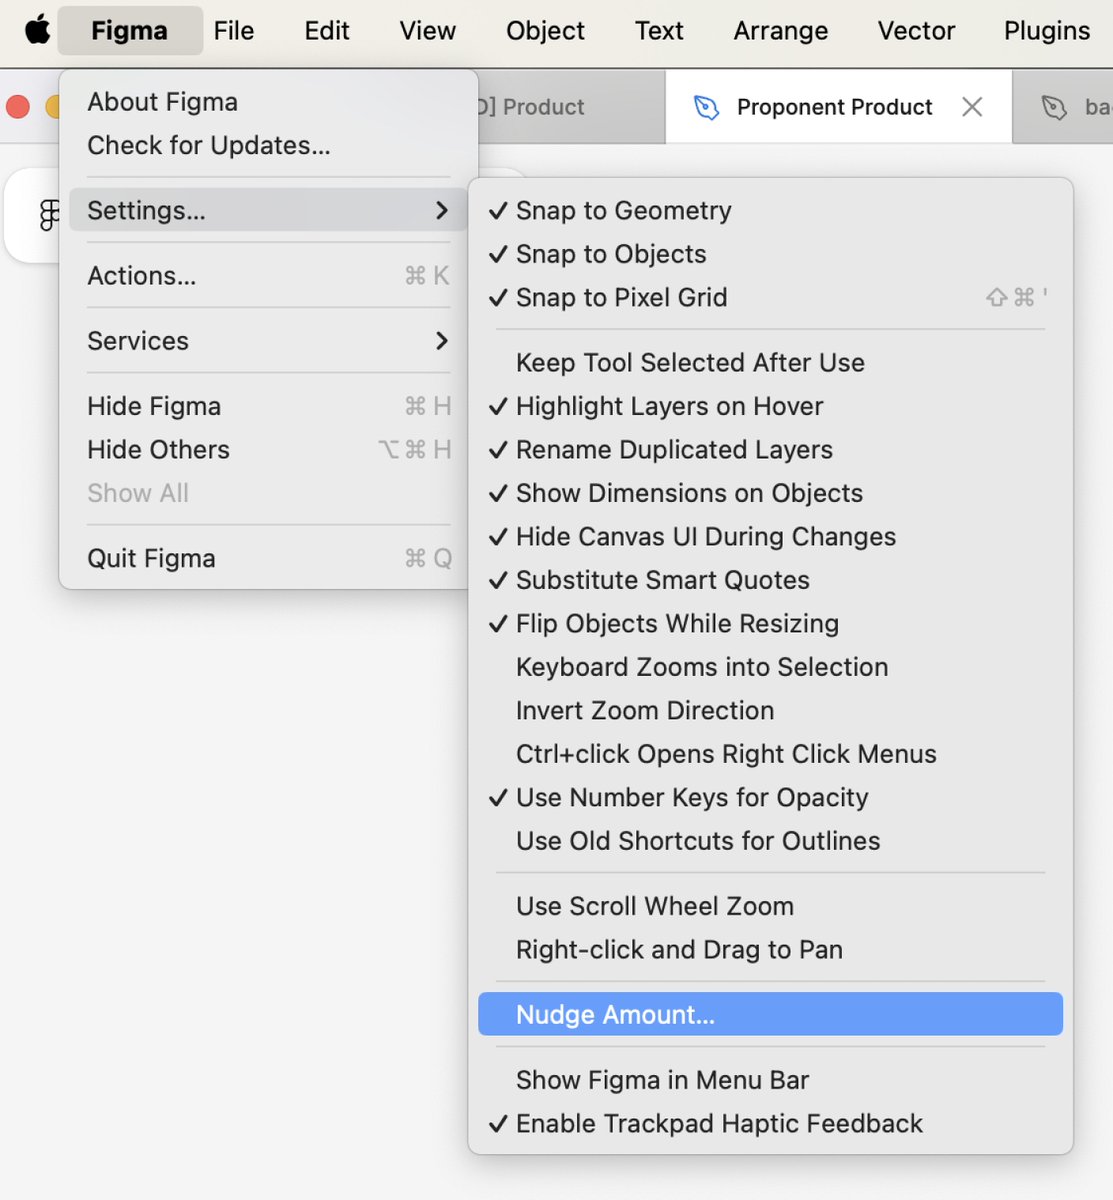Open the Apple menu
The image size is (1113, 1200).
[38, 31]
